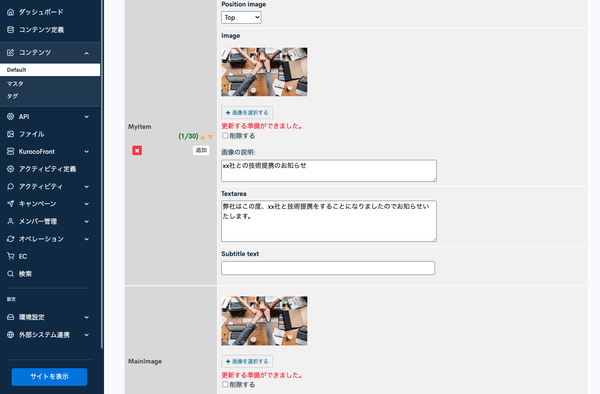Click the MyItem field label
Image resolution: width=600 pixels, height=394 pixels.
[x=140, y=127]
